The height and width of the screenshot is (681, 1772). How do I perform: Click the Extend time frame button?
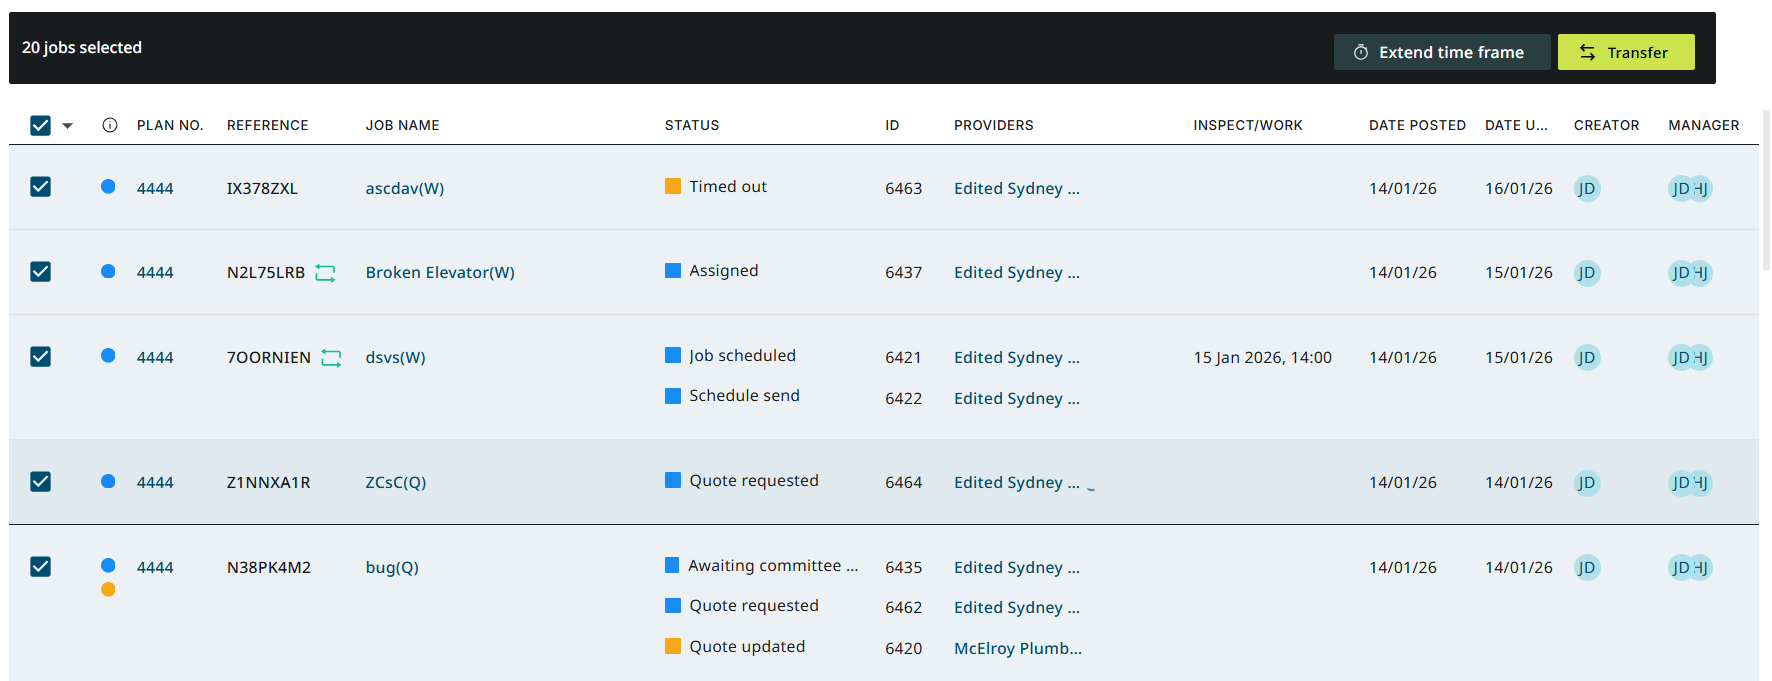click(x=1442, y=52)
